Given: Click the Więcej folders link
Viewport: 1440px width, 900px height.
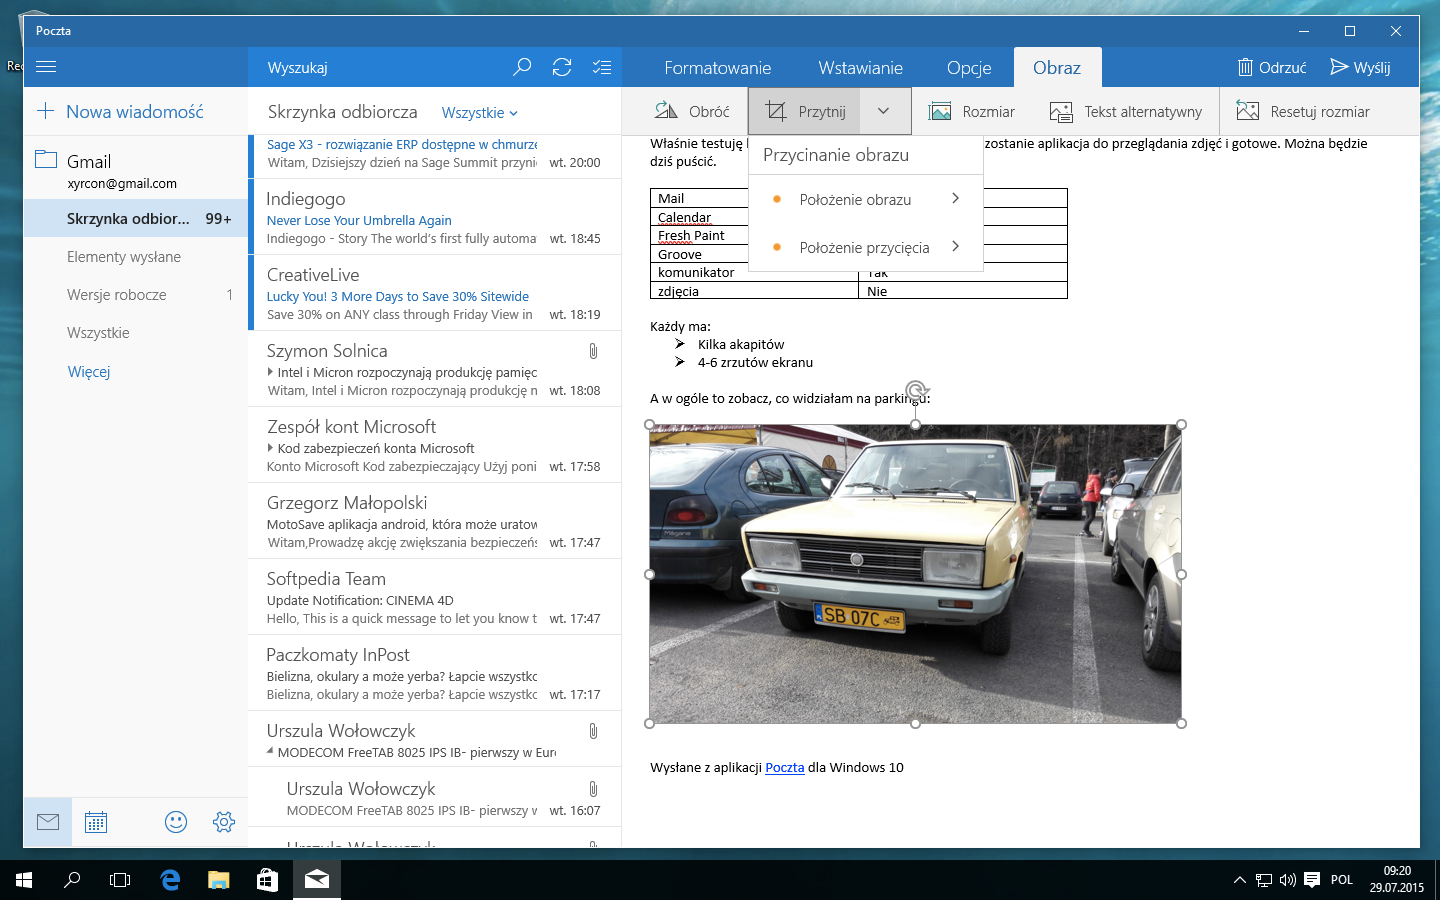Looking at the screenshot, I should coord(89,371).
